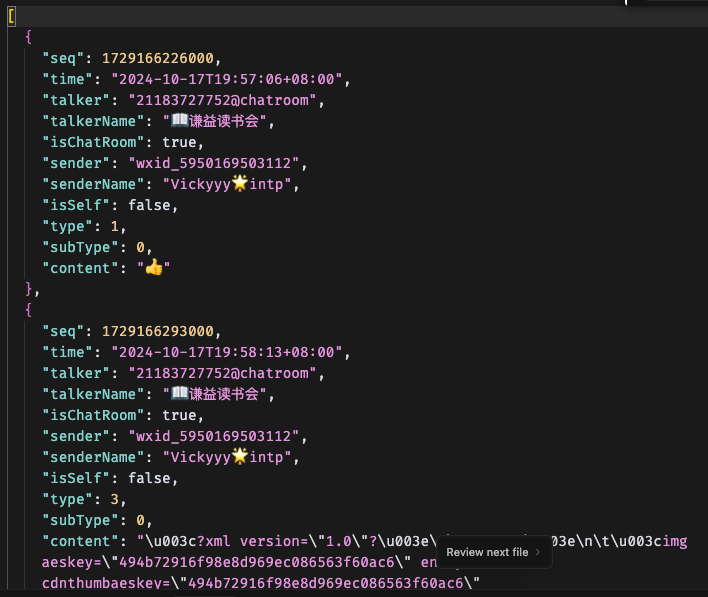Click the isSelf false value under seq 1729166293000
708x597 pixels.
click(x=149, y=478)
